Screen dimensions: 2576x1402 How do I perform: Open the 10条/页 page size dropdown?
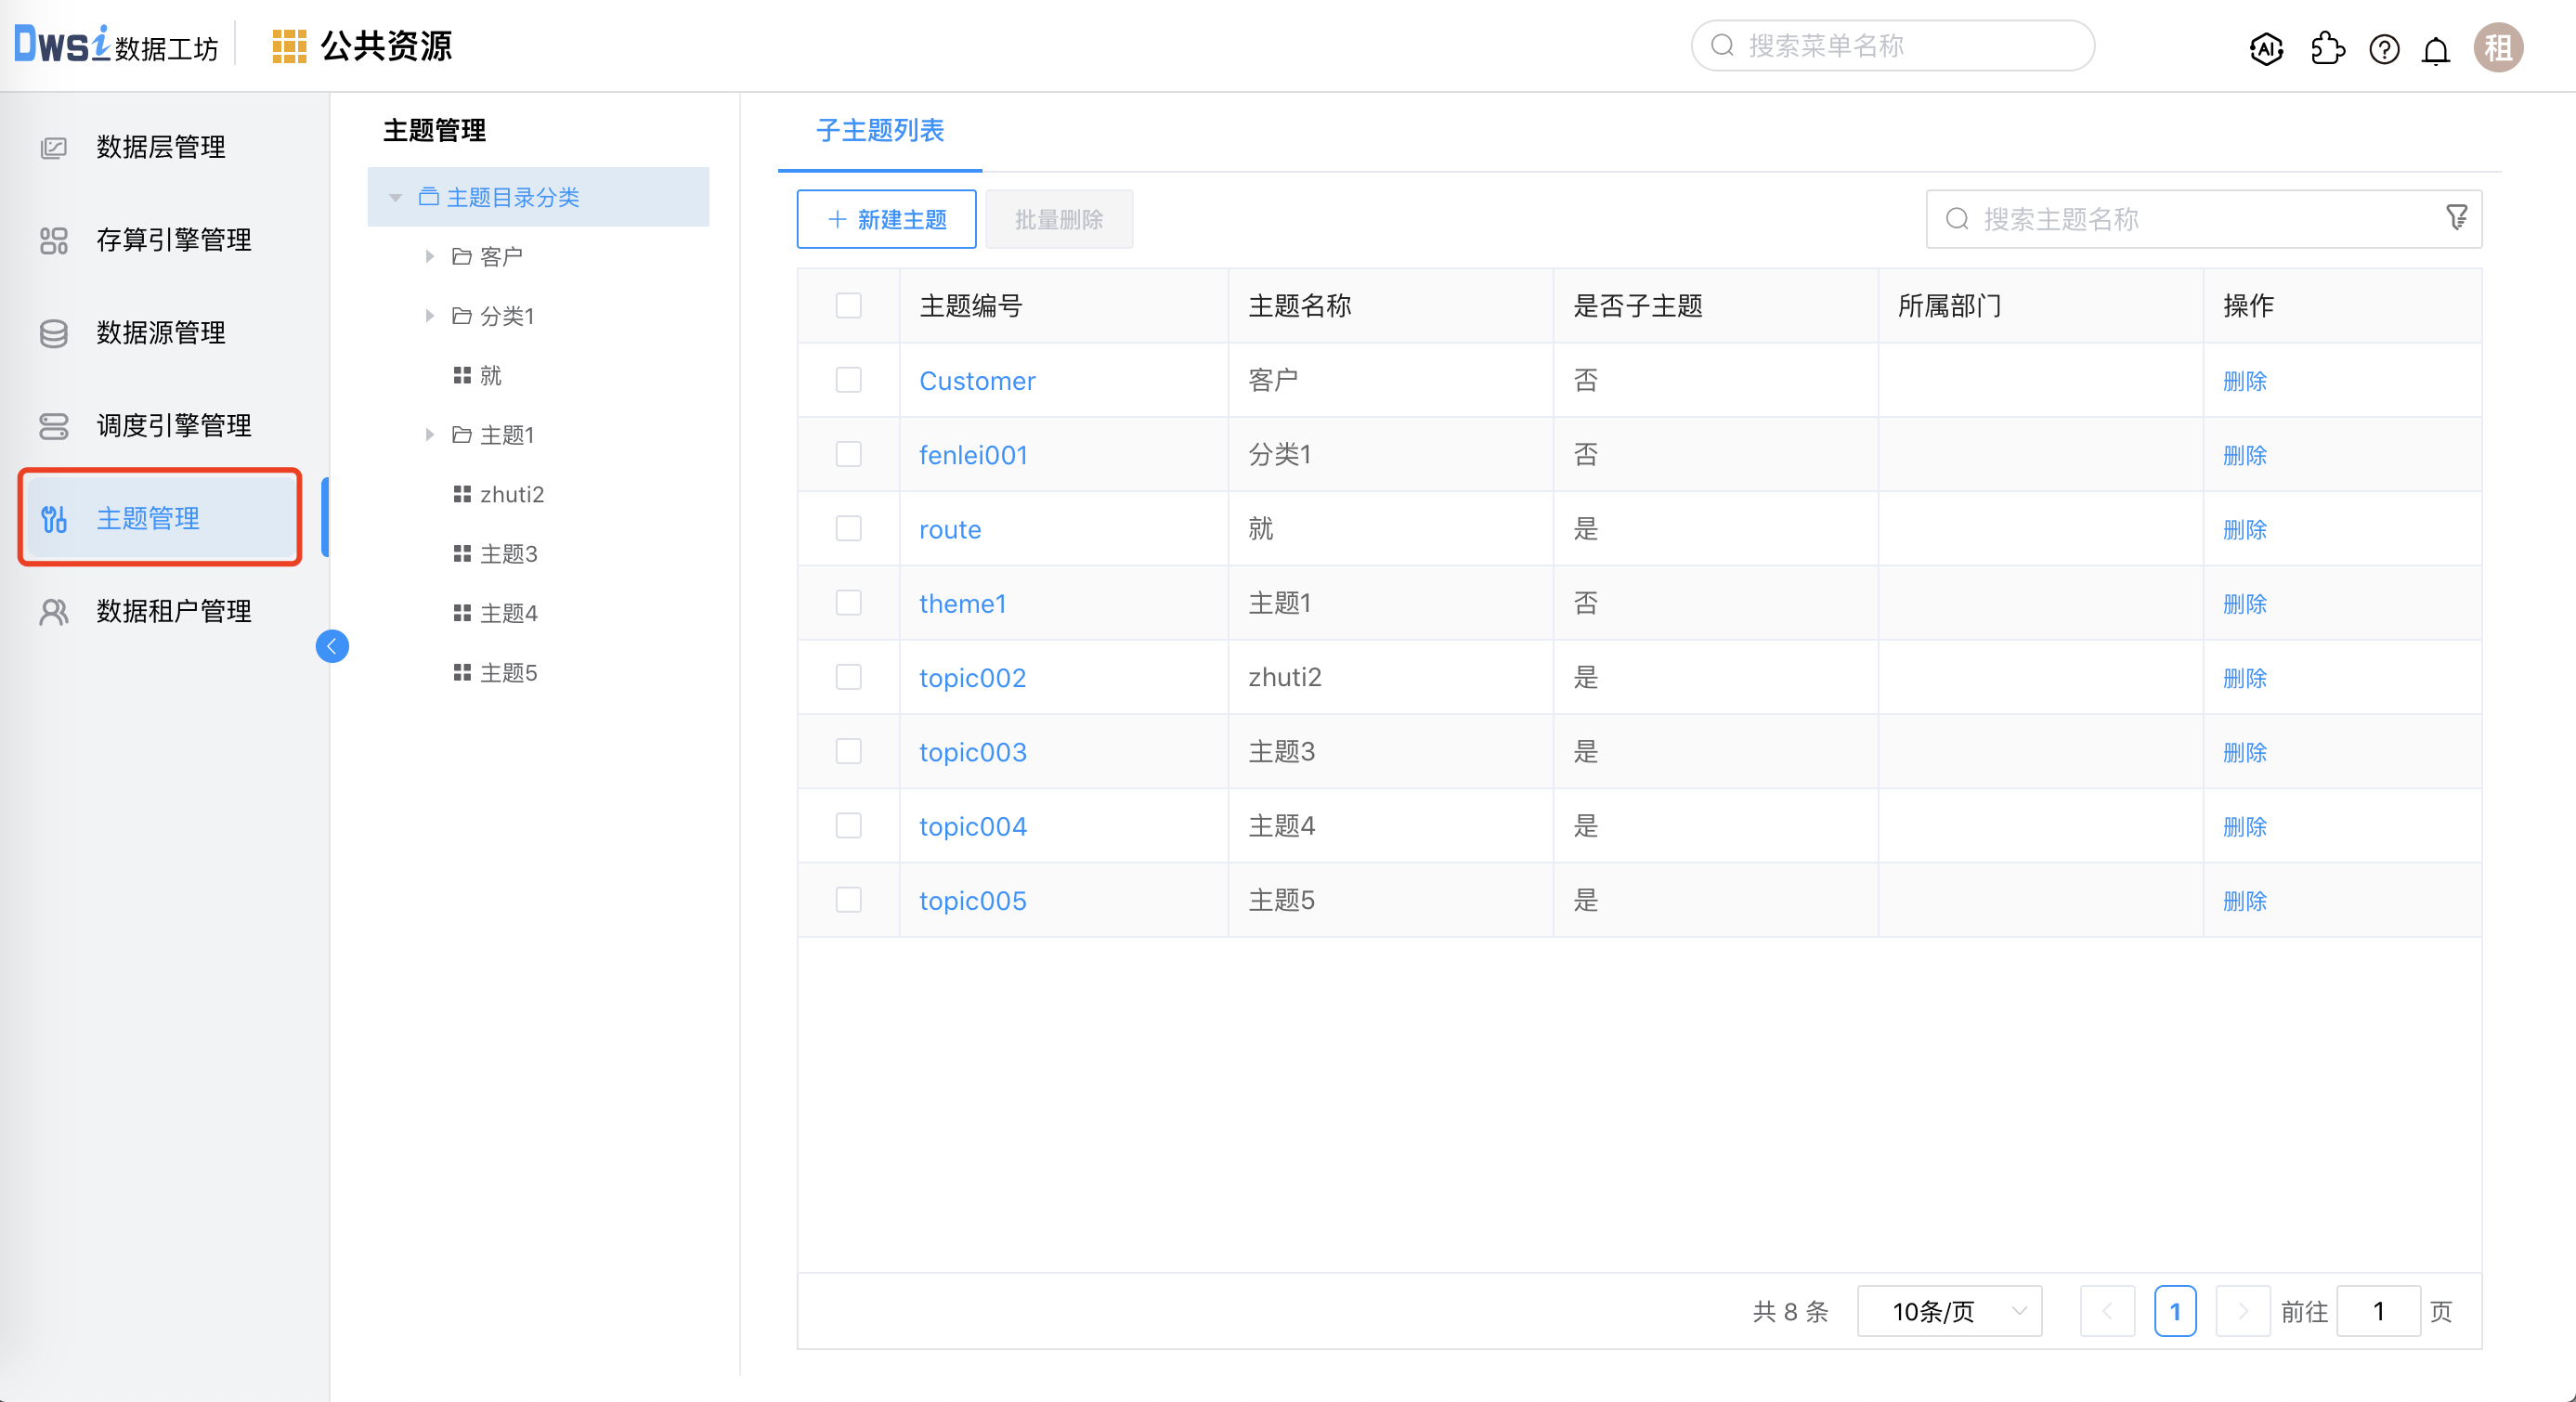click(x=1947, y=1310)
